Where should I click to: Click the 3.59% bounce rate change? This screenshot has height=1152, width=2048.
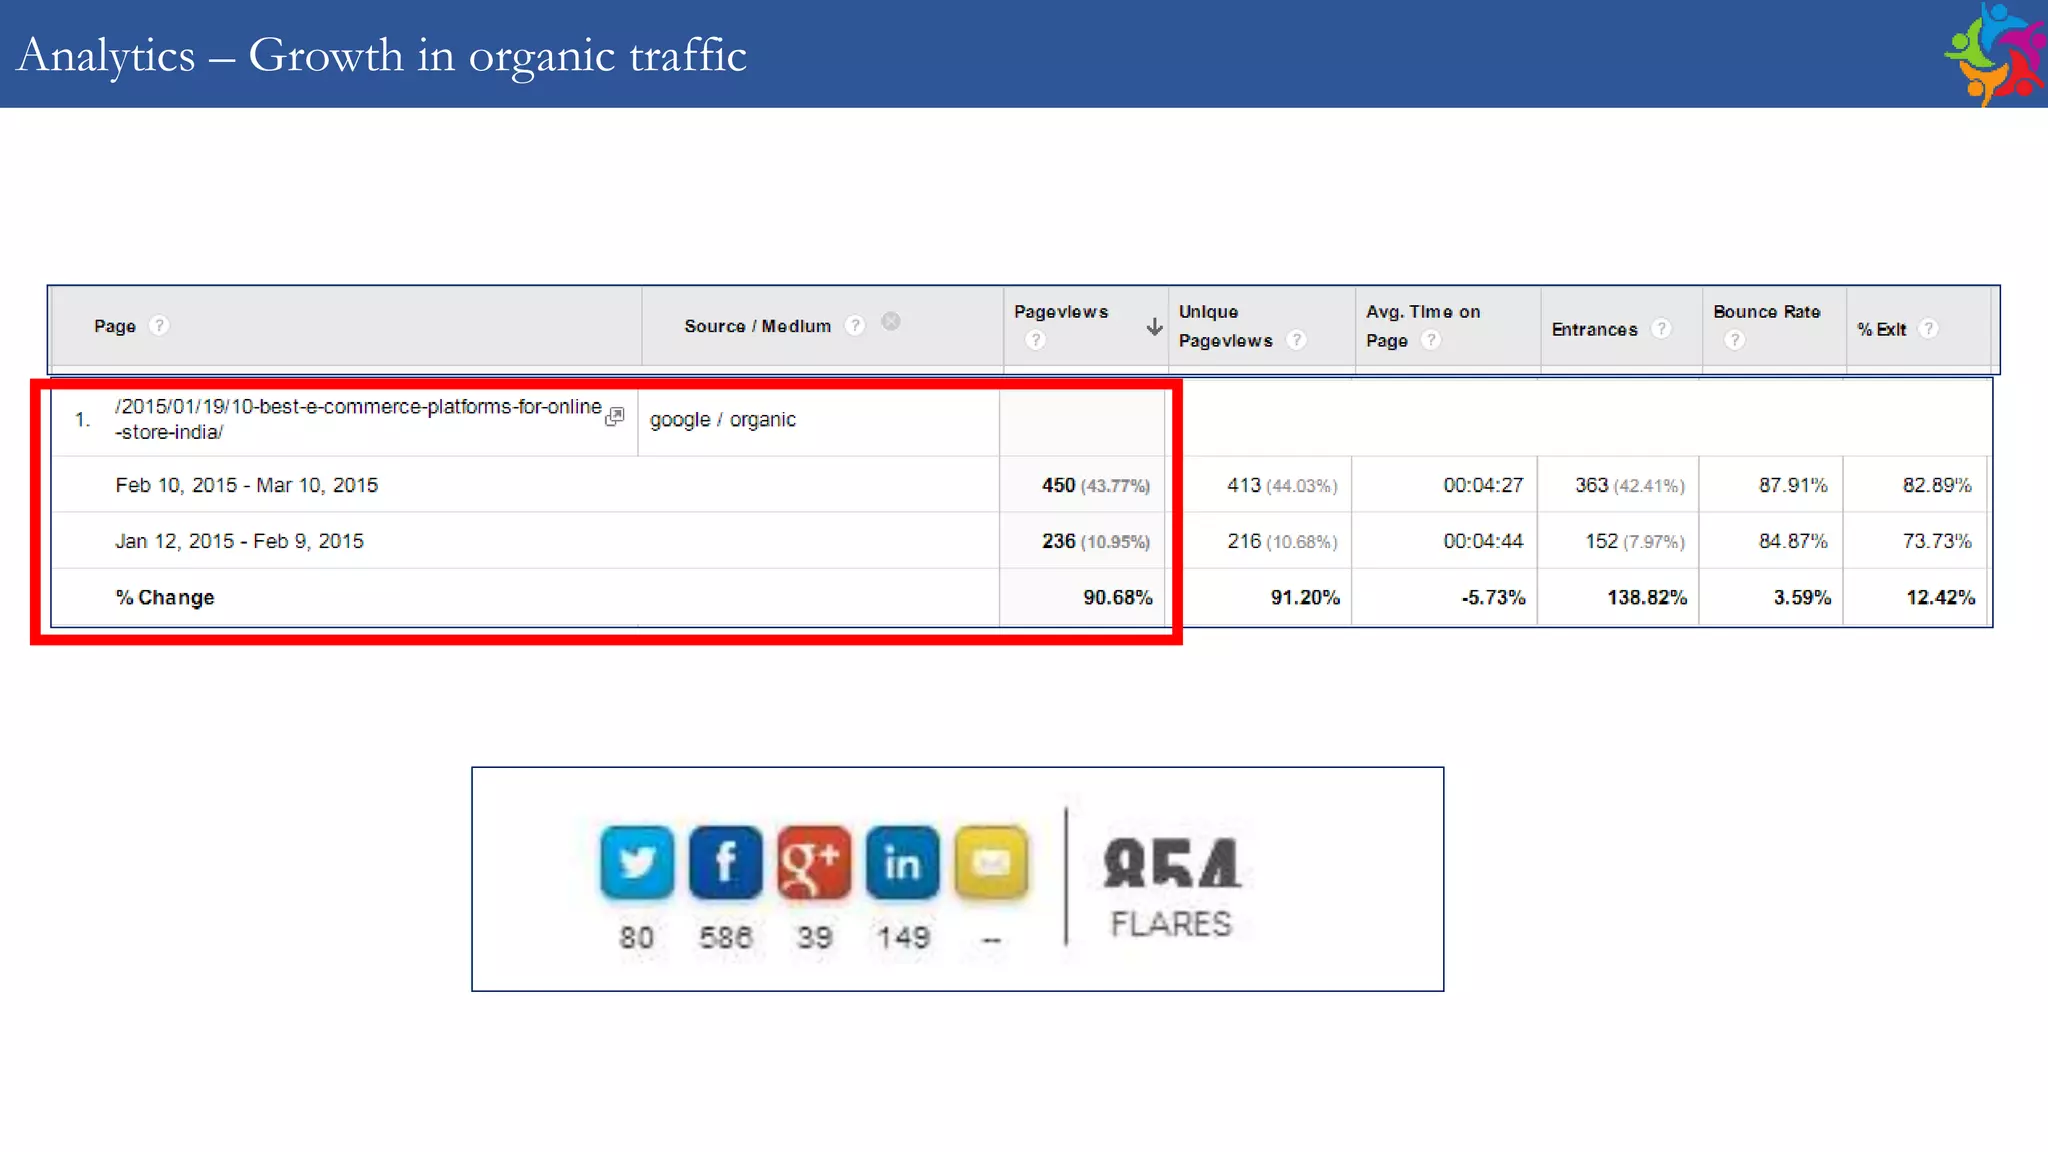pyautogui.click(x=1802, y=597)
